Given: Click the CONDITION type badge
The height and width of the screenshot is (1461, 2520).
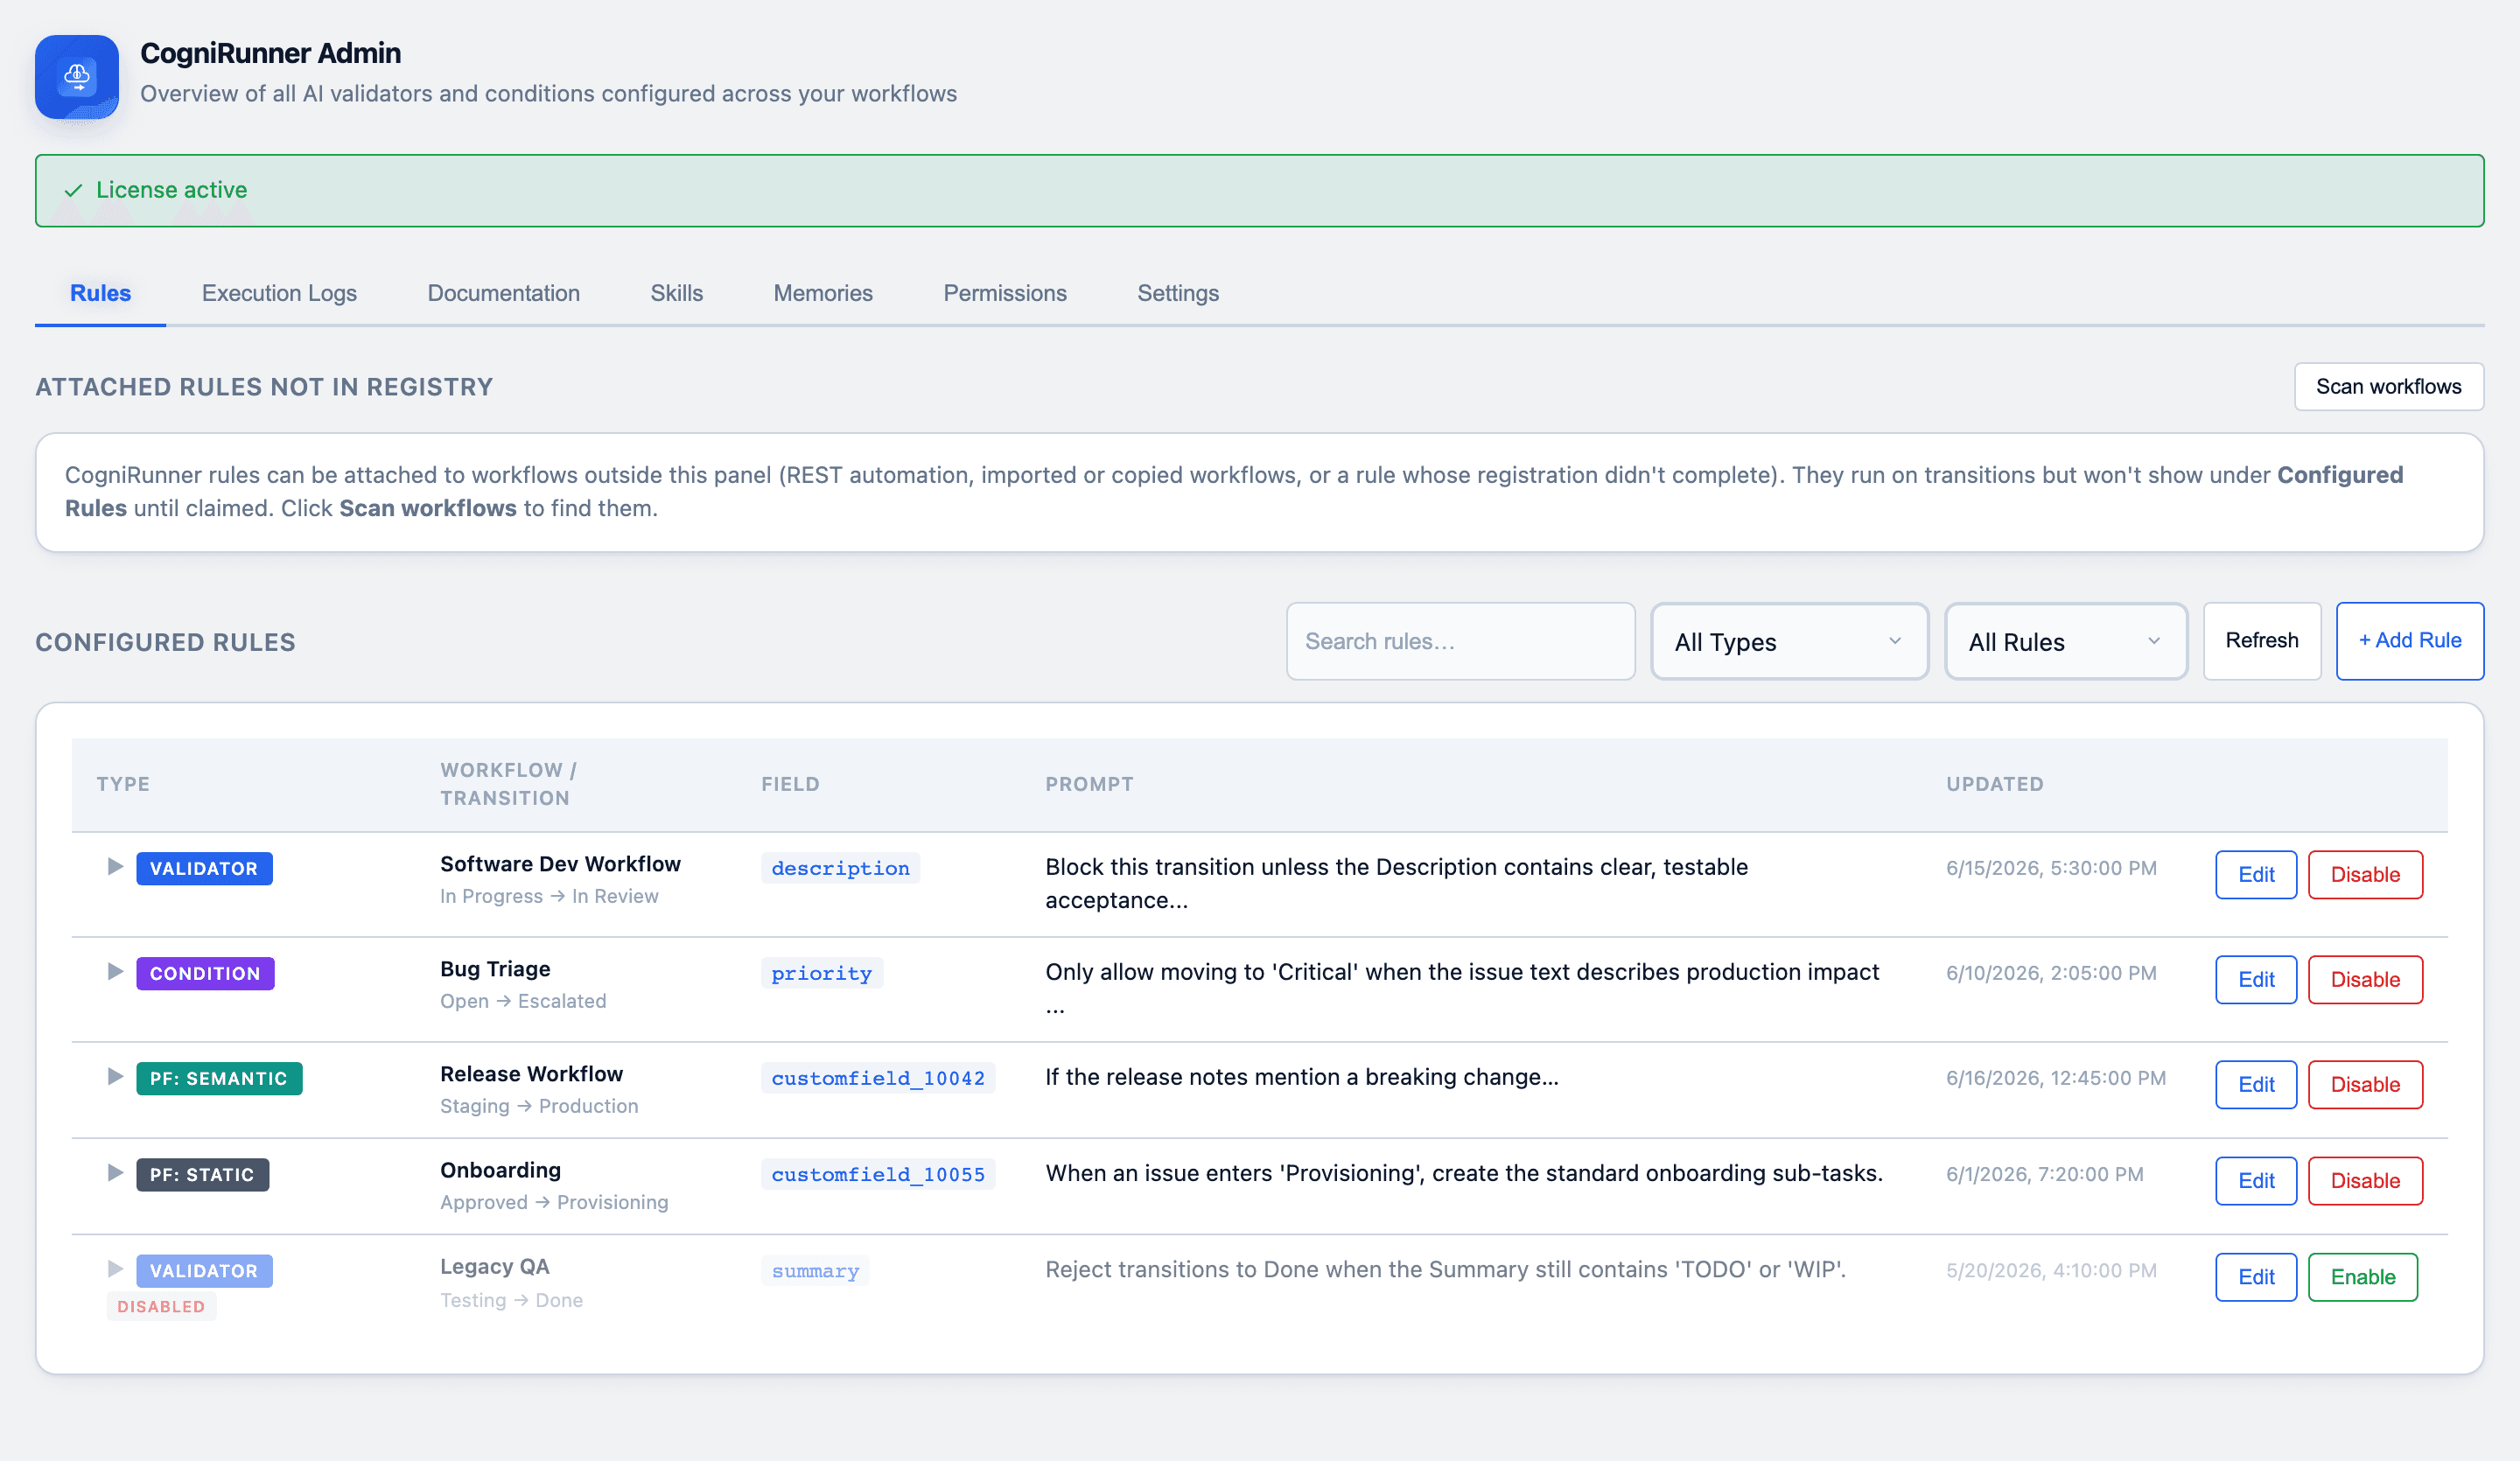Looking at the screenshot, I should (x=205, y=973).
